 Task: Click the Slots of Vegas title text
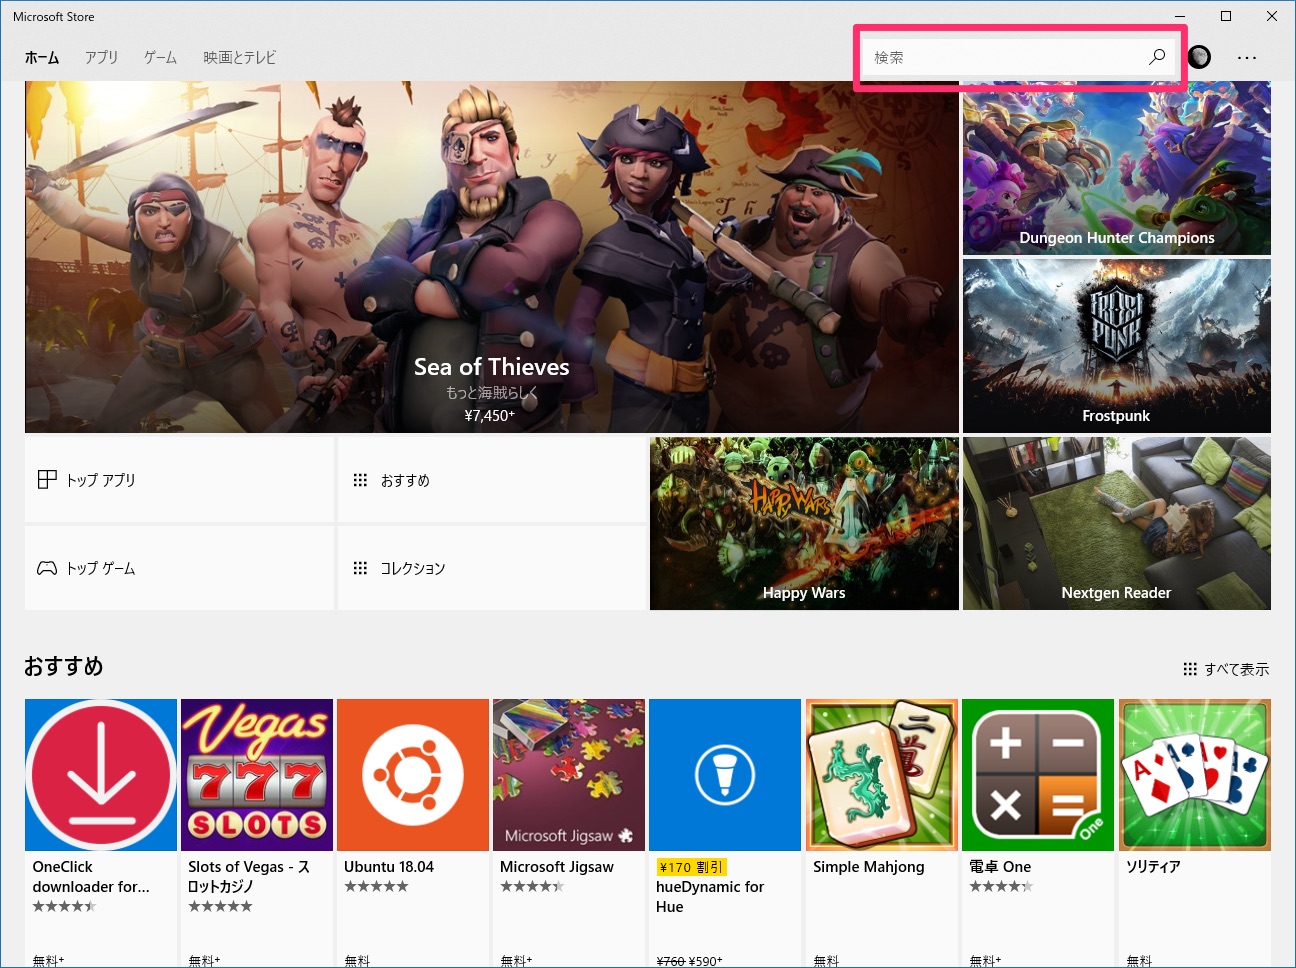249,877
